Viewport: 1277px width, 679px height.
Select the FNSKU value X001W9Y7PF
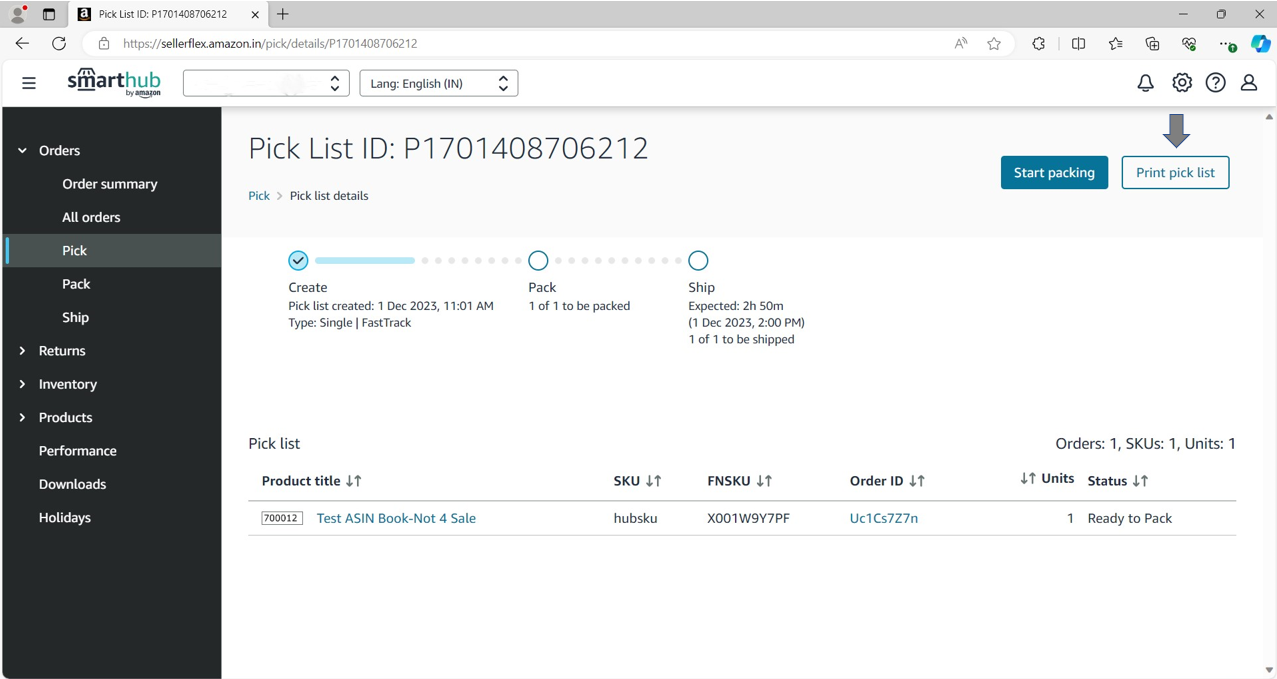748,518
